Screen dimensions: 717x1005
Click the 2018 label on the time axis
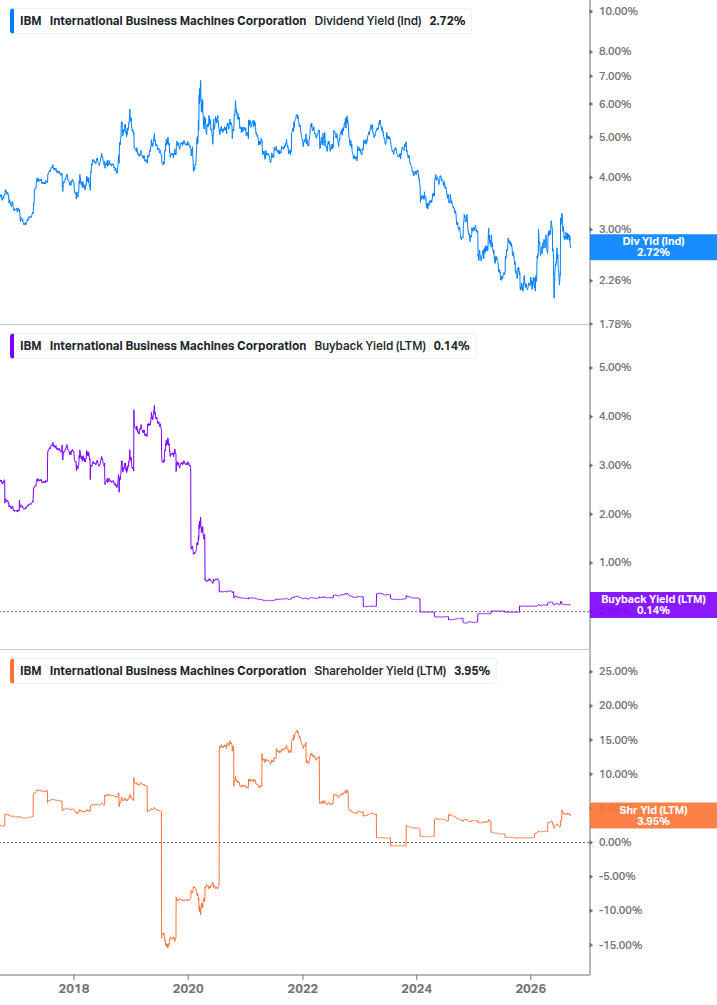pos(74,988)
